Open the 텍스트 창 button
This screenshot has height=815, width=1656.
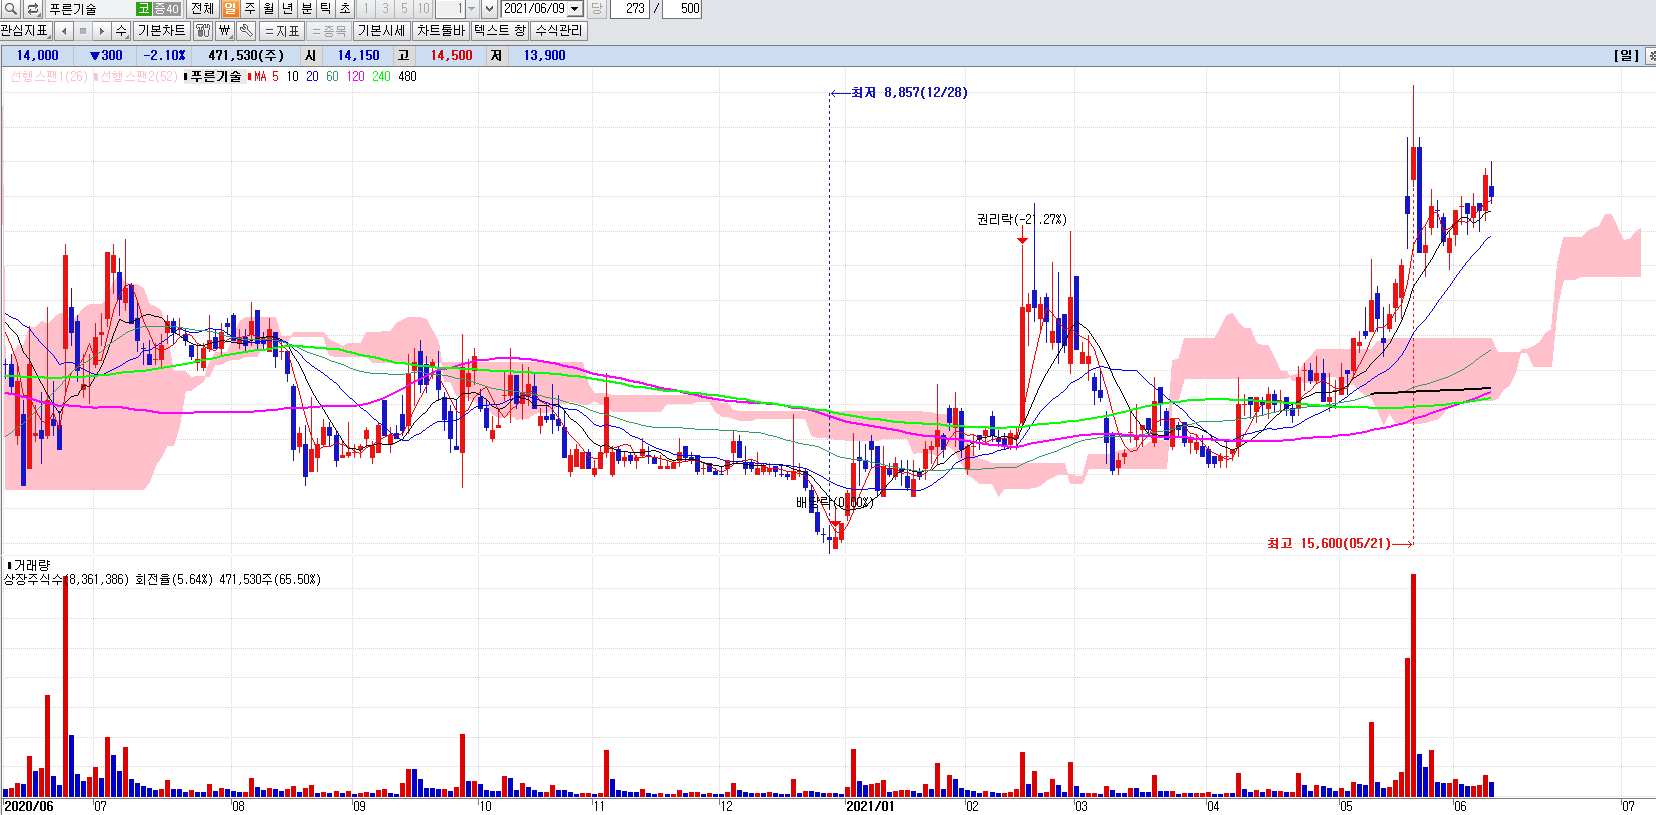[x=500, y=31]
